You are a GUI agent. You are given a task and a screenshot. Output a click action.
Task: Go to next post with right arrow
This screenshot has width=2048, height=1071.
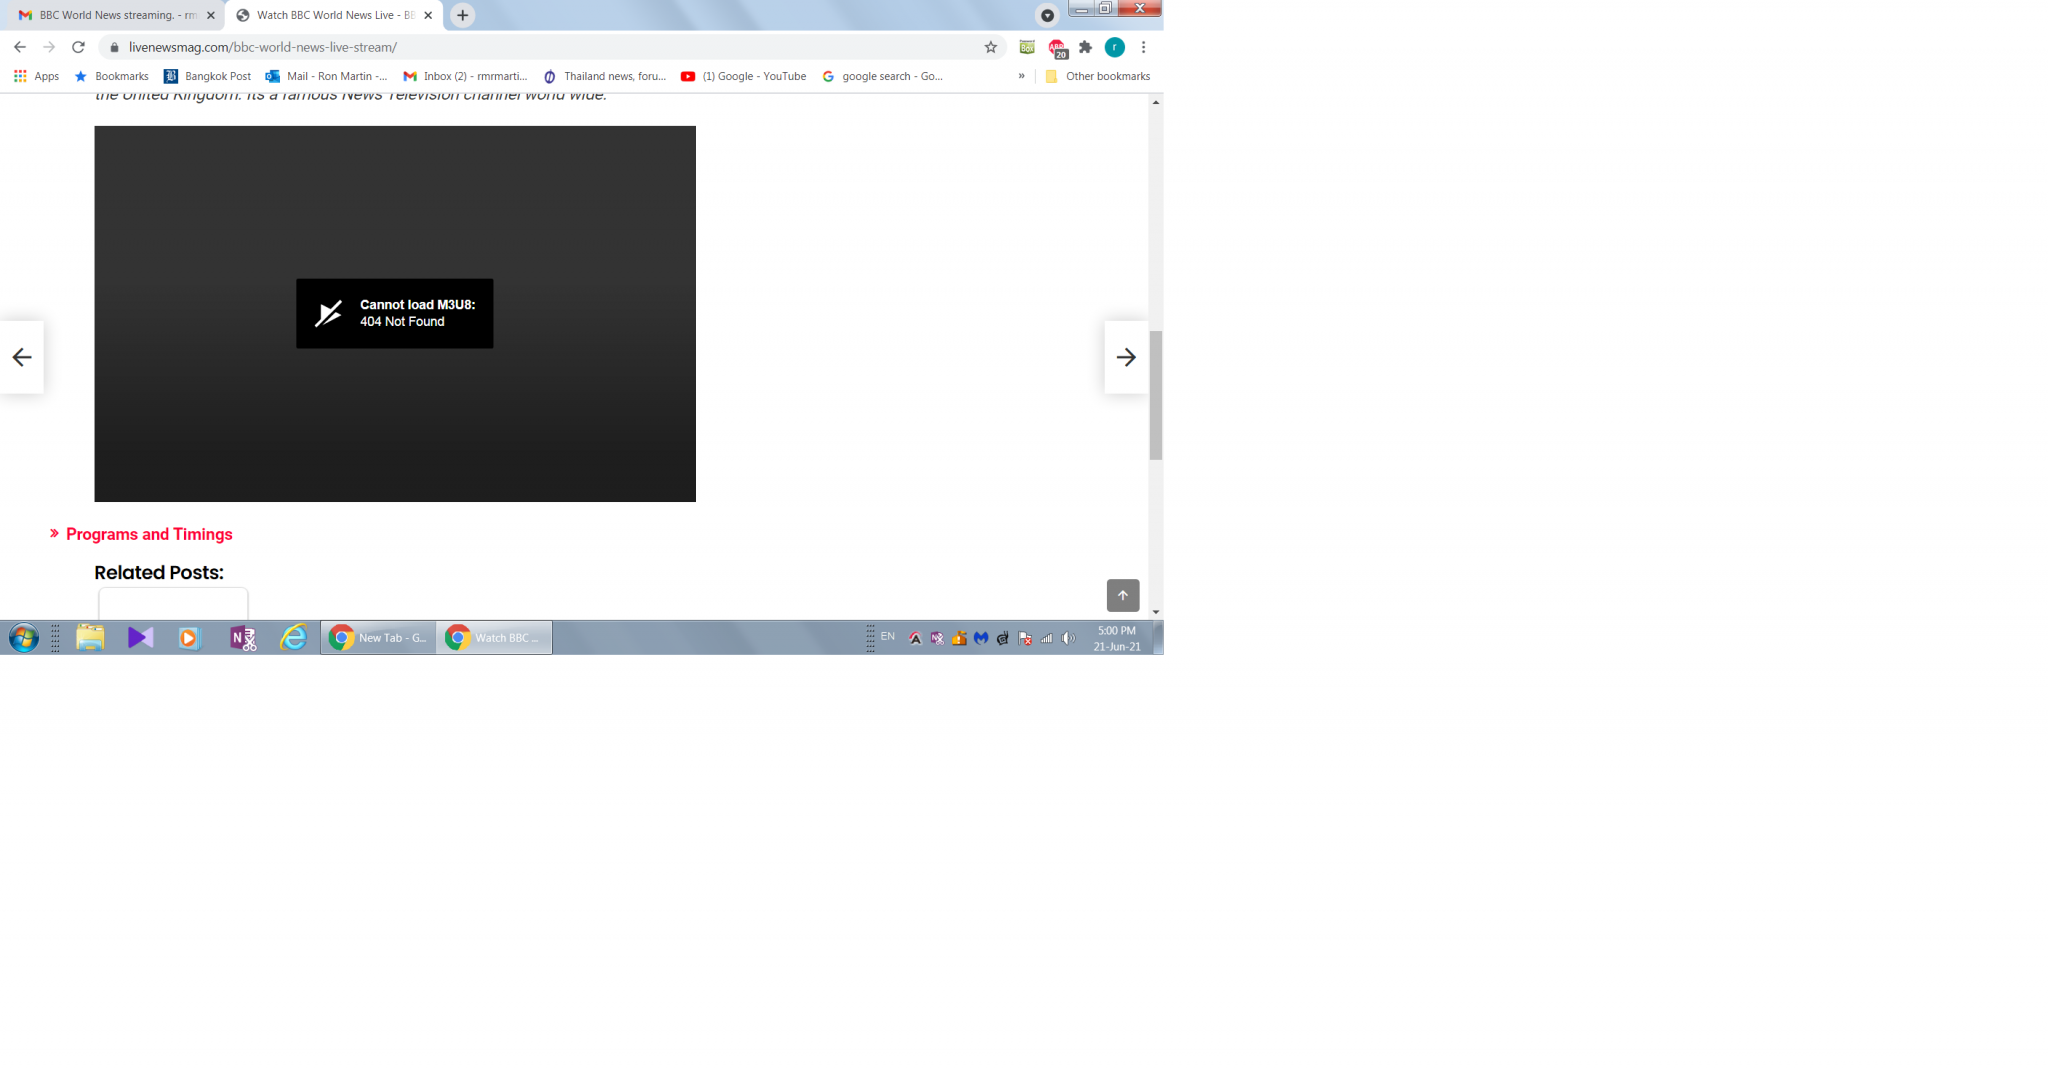pos(1126,357)
